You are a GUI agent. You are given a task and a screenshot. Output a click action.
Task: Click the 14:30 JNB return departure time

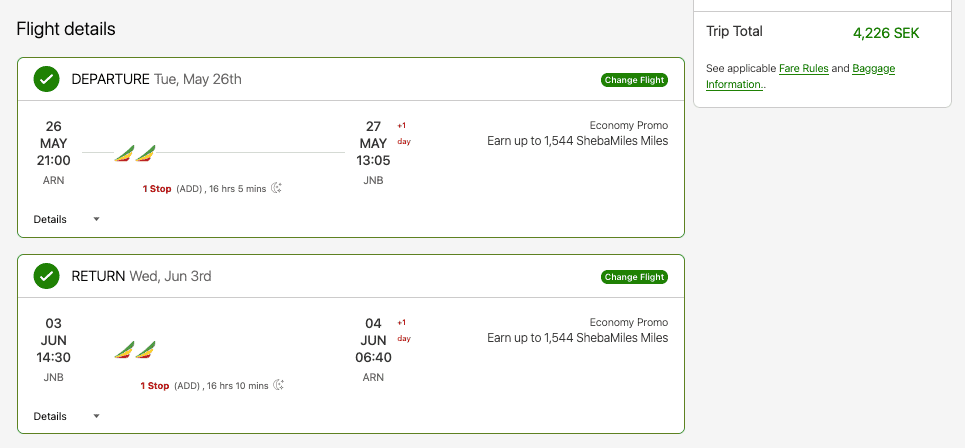[x=54, y=357]
